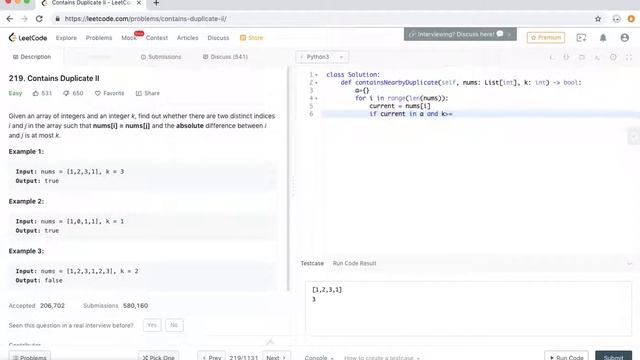Open Articles in the navbar

[x=187, y=38]
